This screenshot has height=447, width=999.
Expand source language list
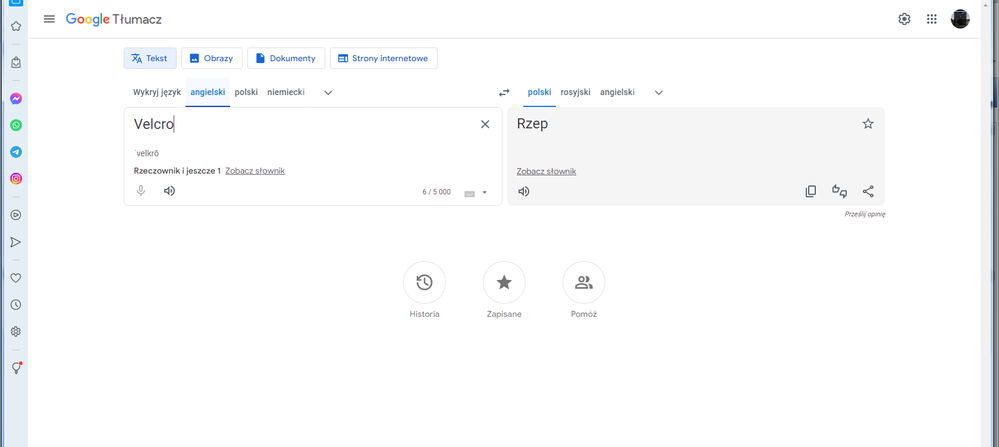tap(328, 92)
